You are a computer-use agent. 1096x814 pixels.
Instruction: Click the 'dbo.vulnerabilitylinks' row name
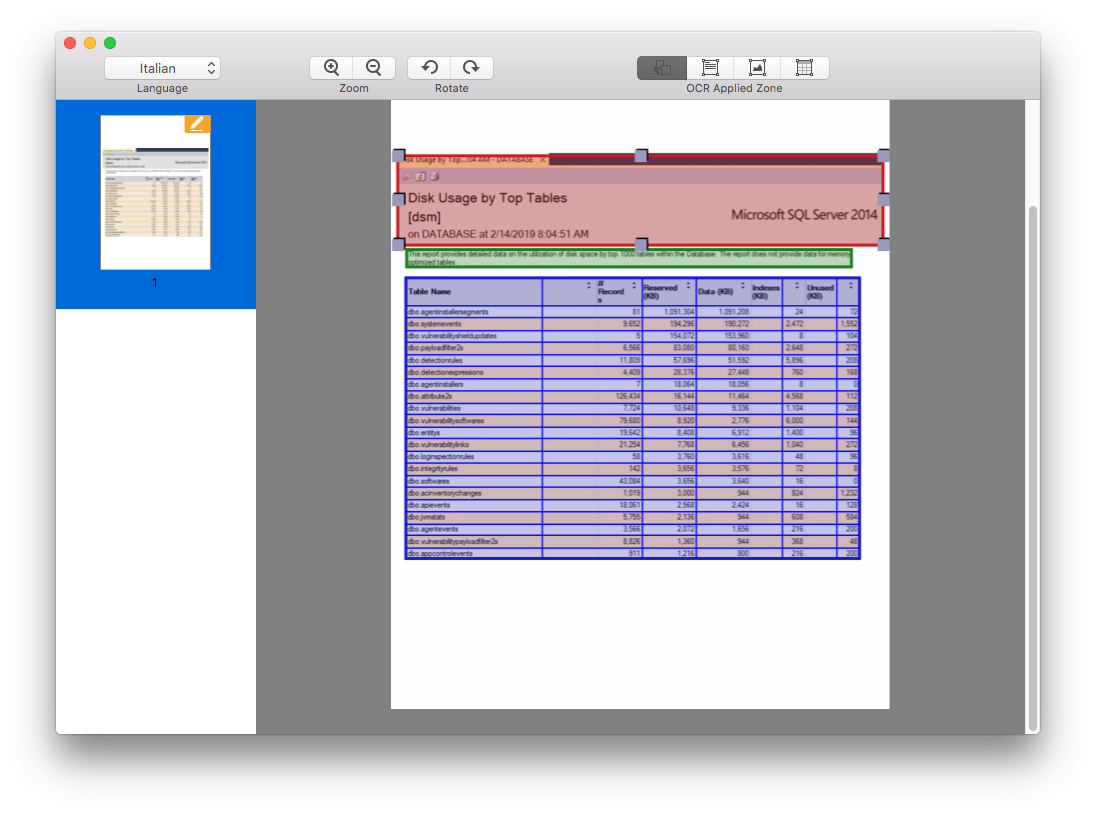pos(438,444)
